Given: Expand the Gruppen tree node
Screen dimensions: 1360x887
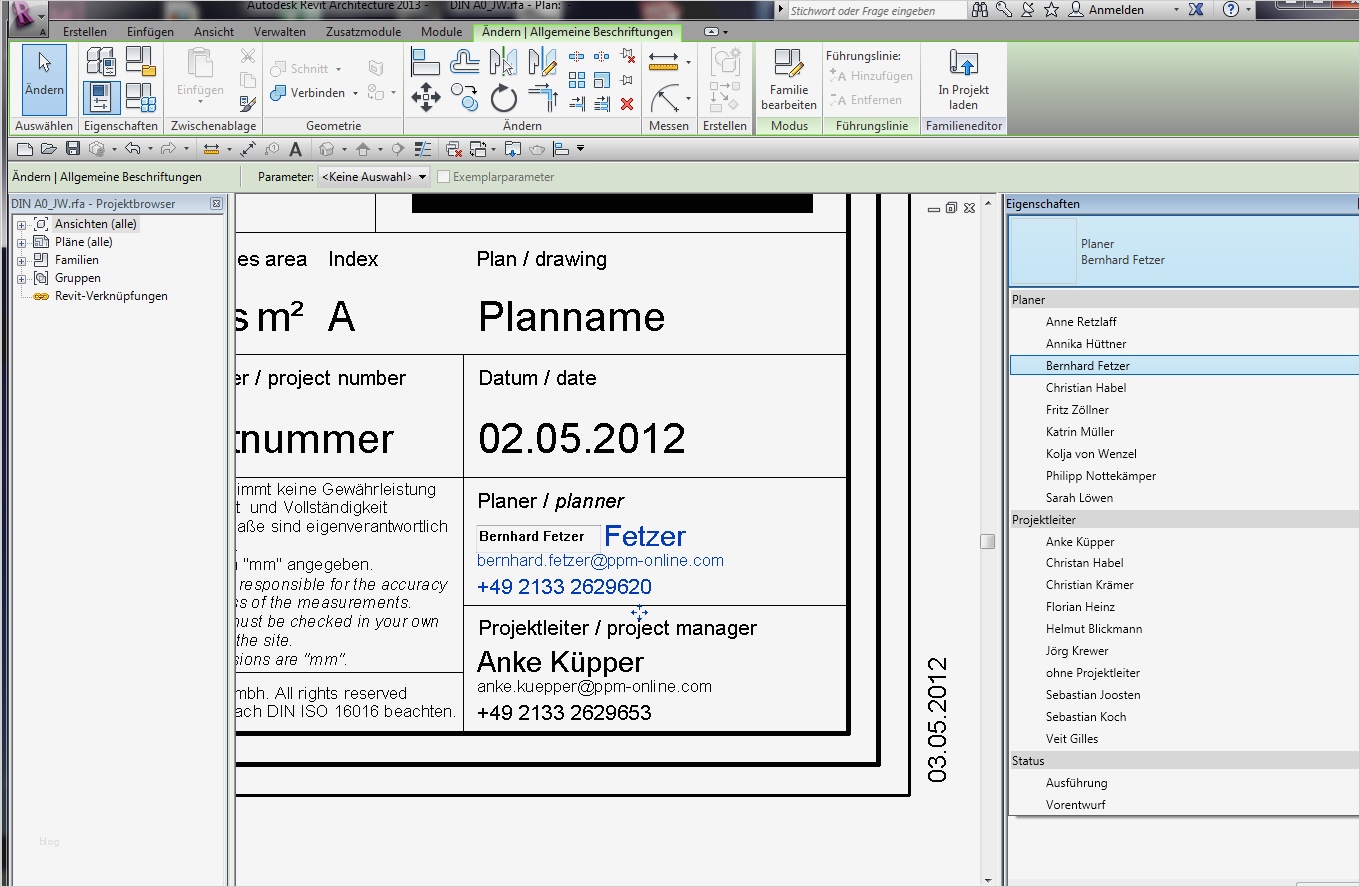Looking at the screenshot, I should 21,279.
